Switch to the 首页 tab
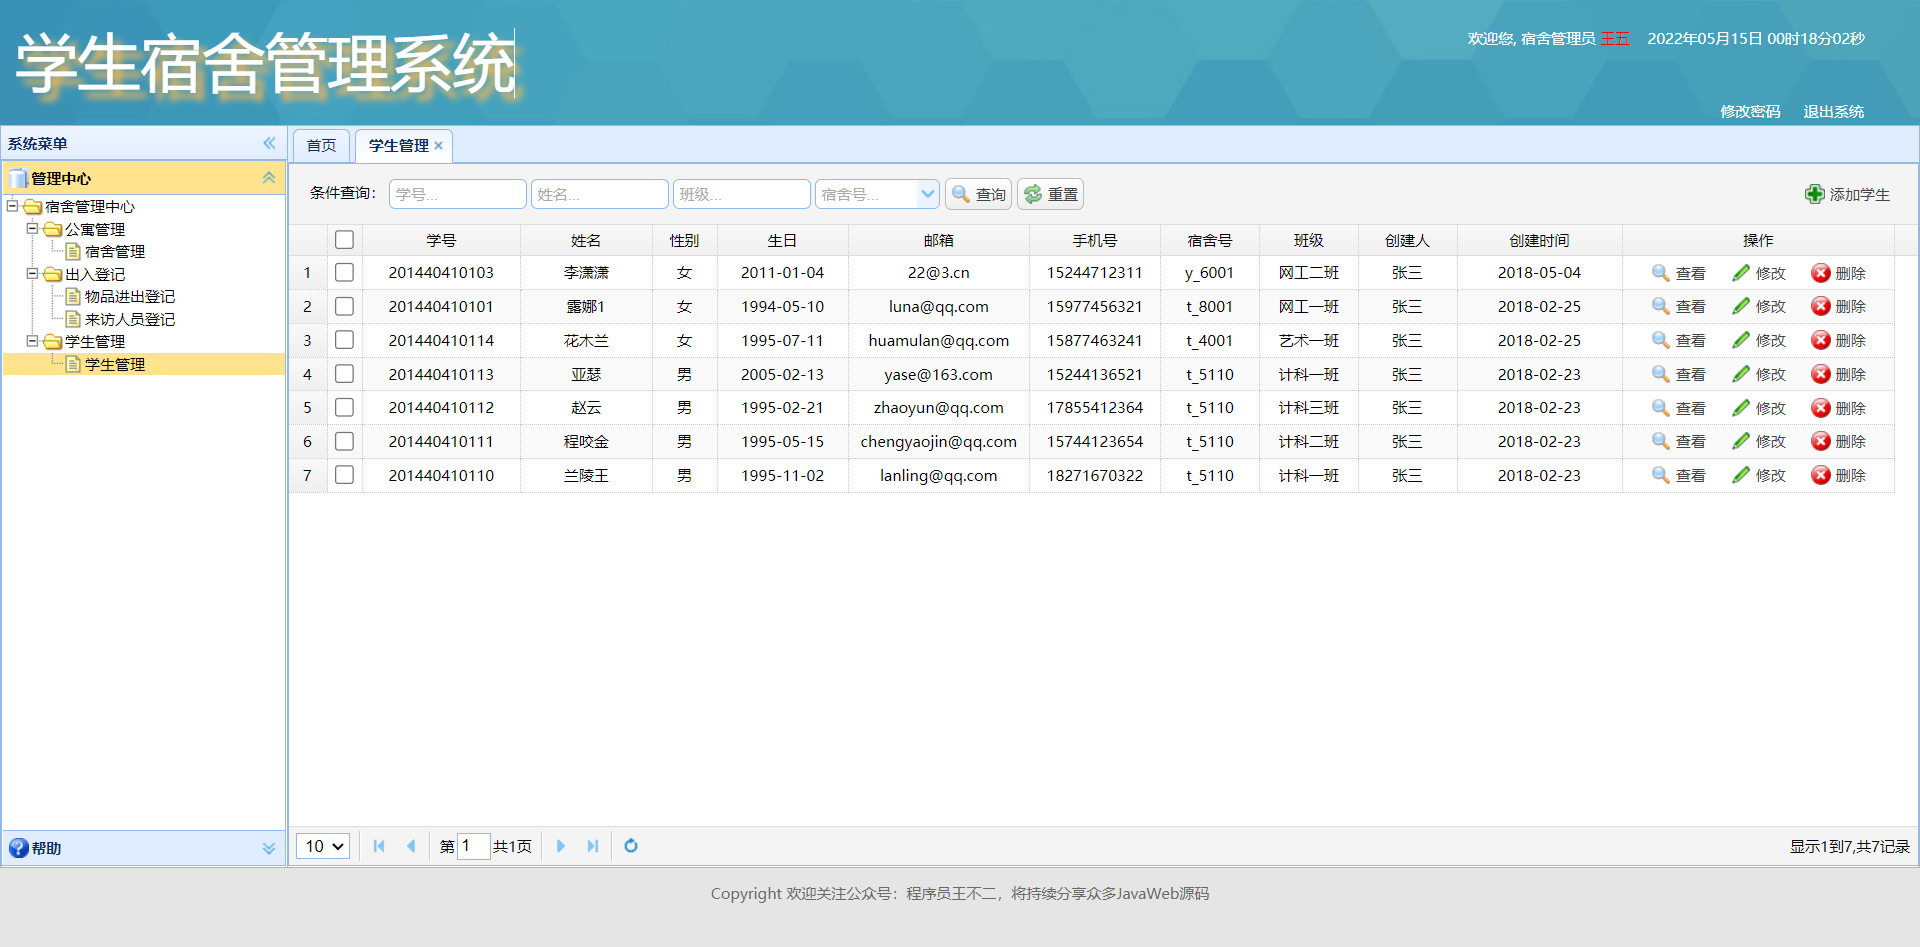1920x947 pixels. tap(320, 145)
